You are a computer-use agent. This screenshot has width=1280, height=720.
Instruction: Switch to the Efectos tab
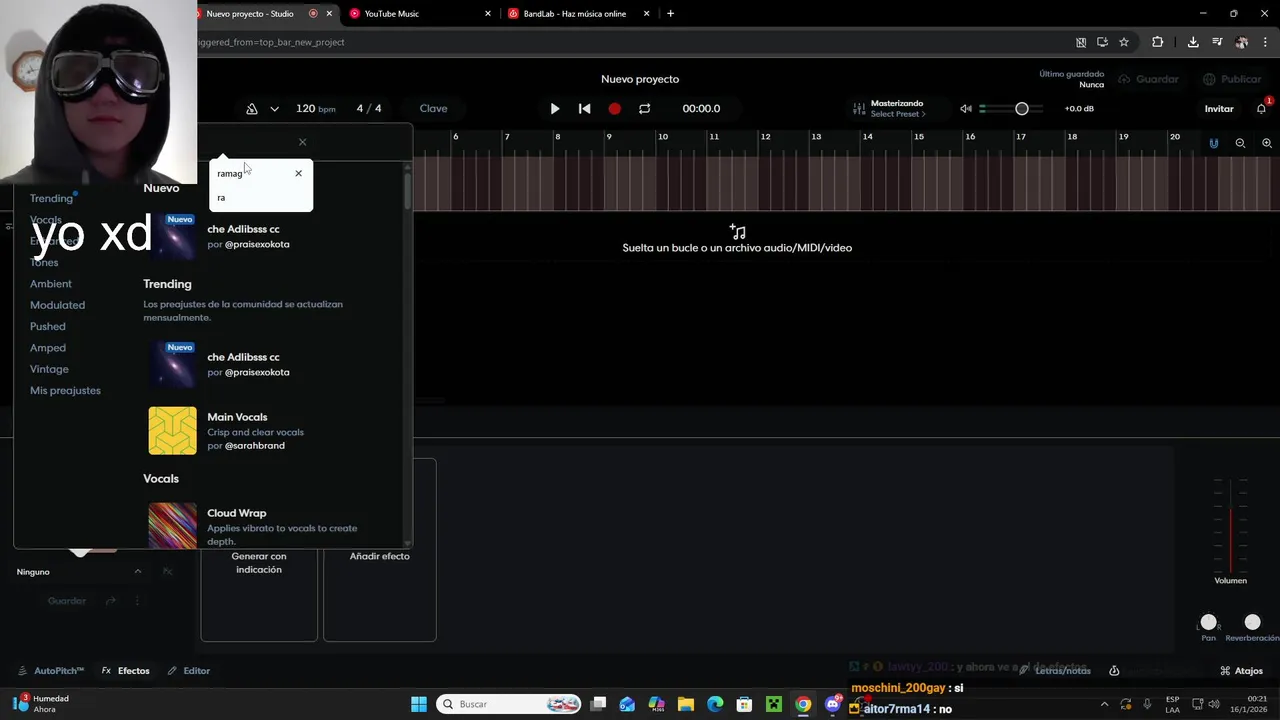tap(125, 671)
